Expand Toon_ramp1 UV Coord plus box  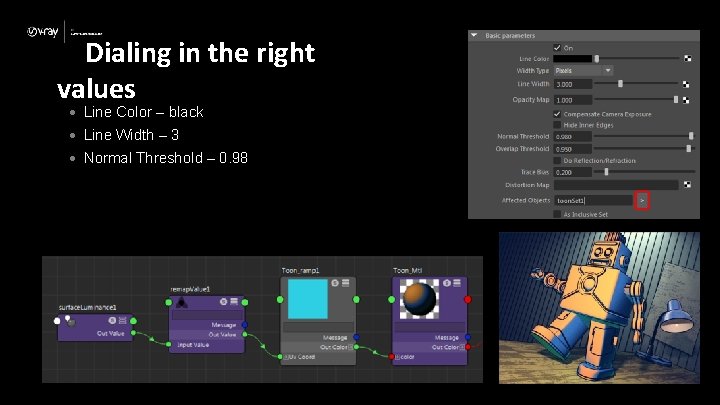point(286,357)
